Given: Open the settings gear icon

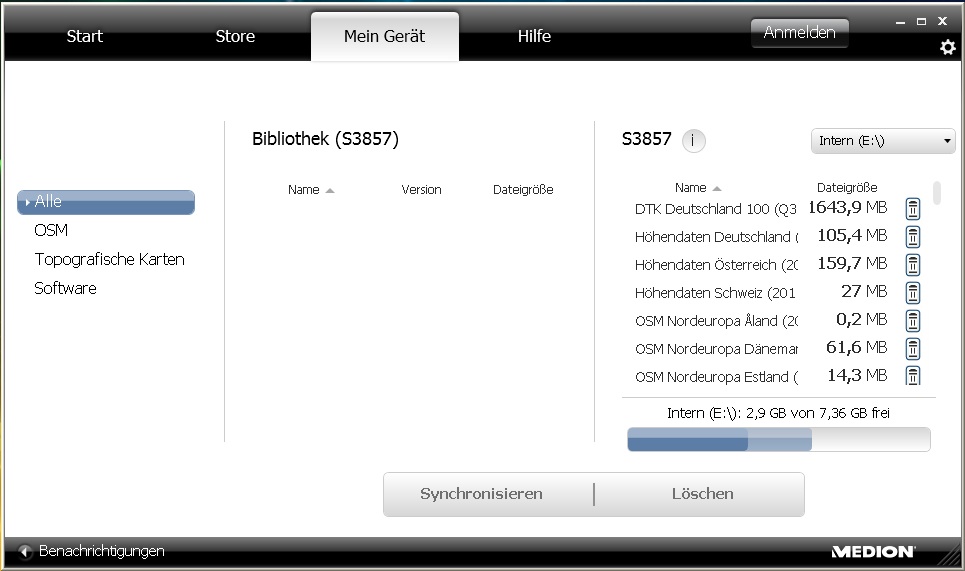Looking at the screenshot, I should pos(947,47).
